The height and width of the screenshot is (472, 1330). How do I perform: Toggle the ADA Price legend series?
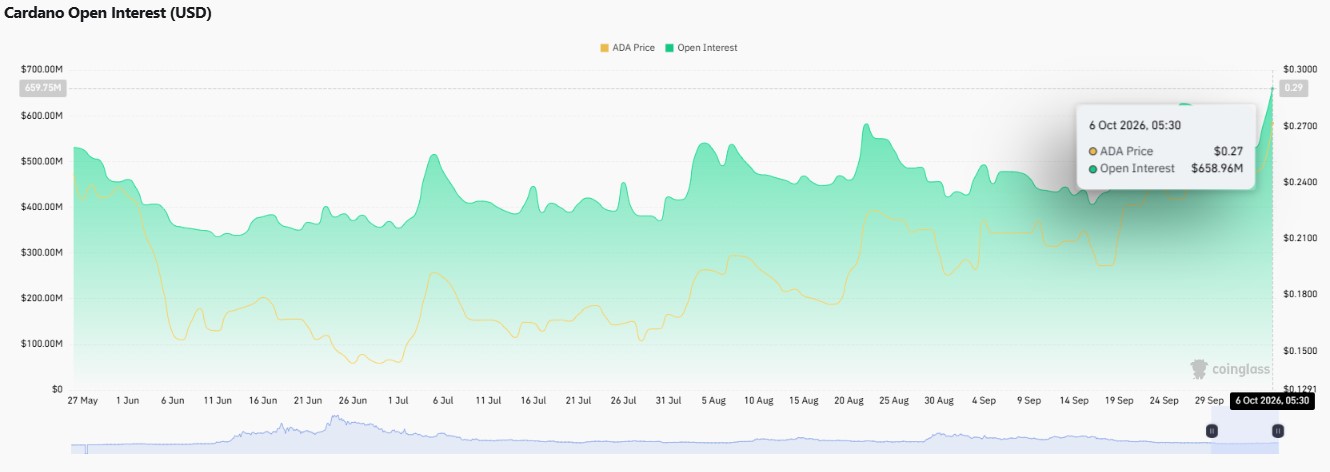coord(627,48)
